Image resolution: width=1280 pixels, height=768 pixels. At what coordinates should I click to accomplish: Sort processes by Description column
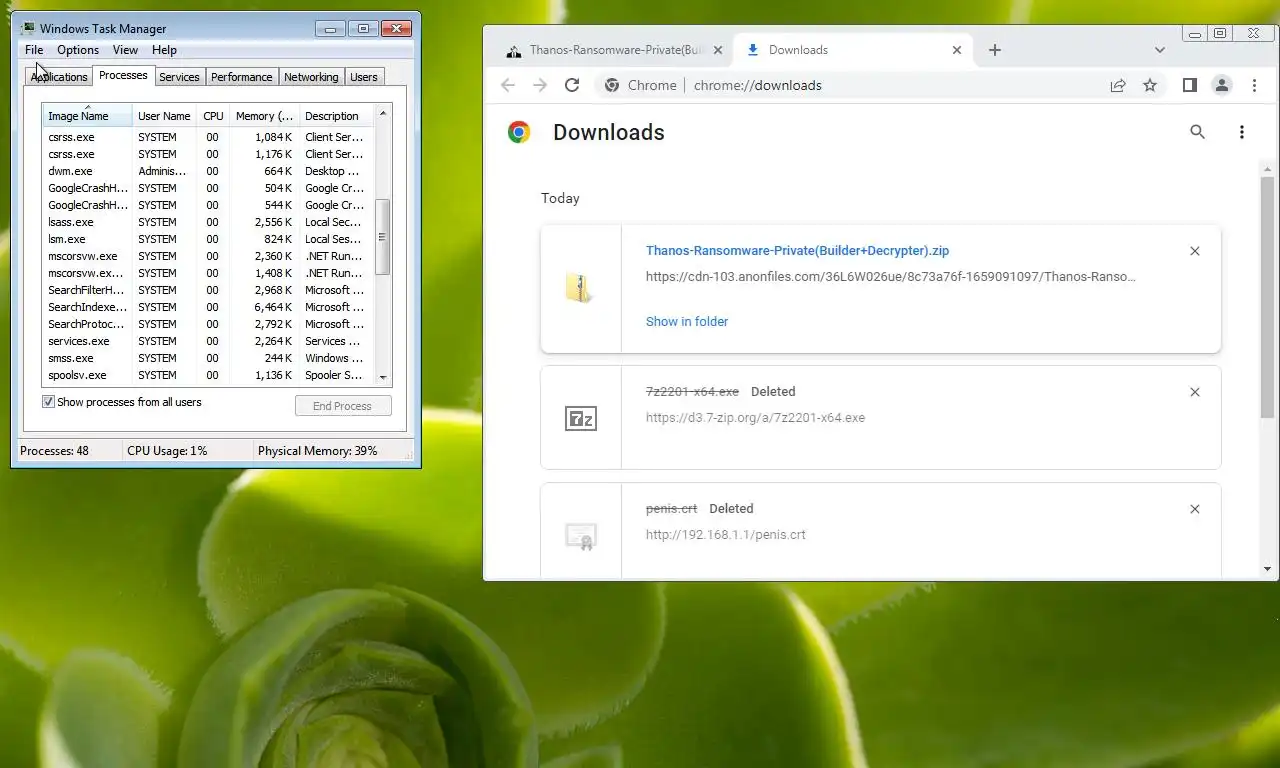click(336, 116)
